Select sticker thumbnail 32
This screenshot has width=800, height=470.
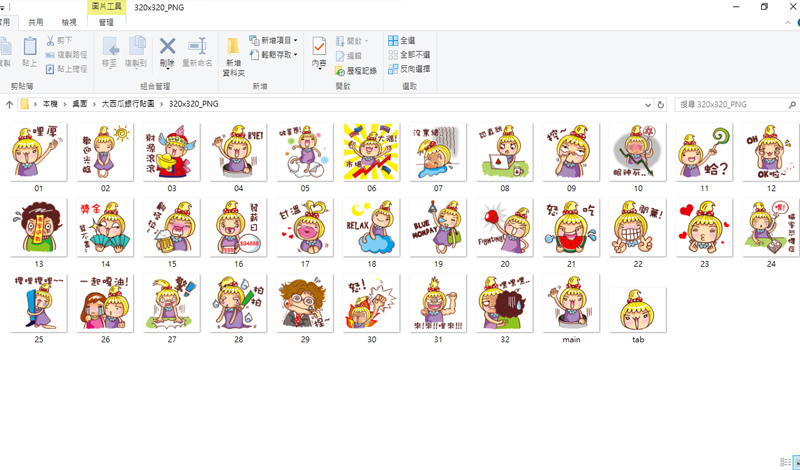tap(505, 303)
